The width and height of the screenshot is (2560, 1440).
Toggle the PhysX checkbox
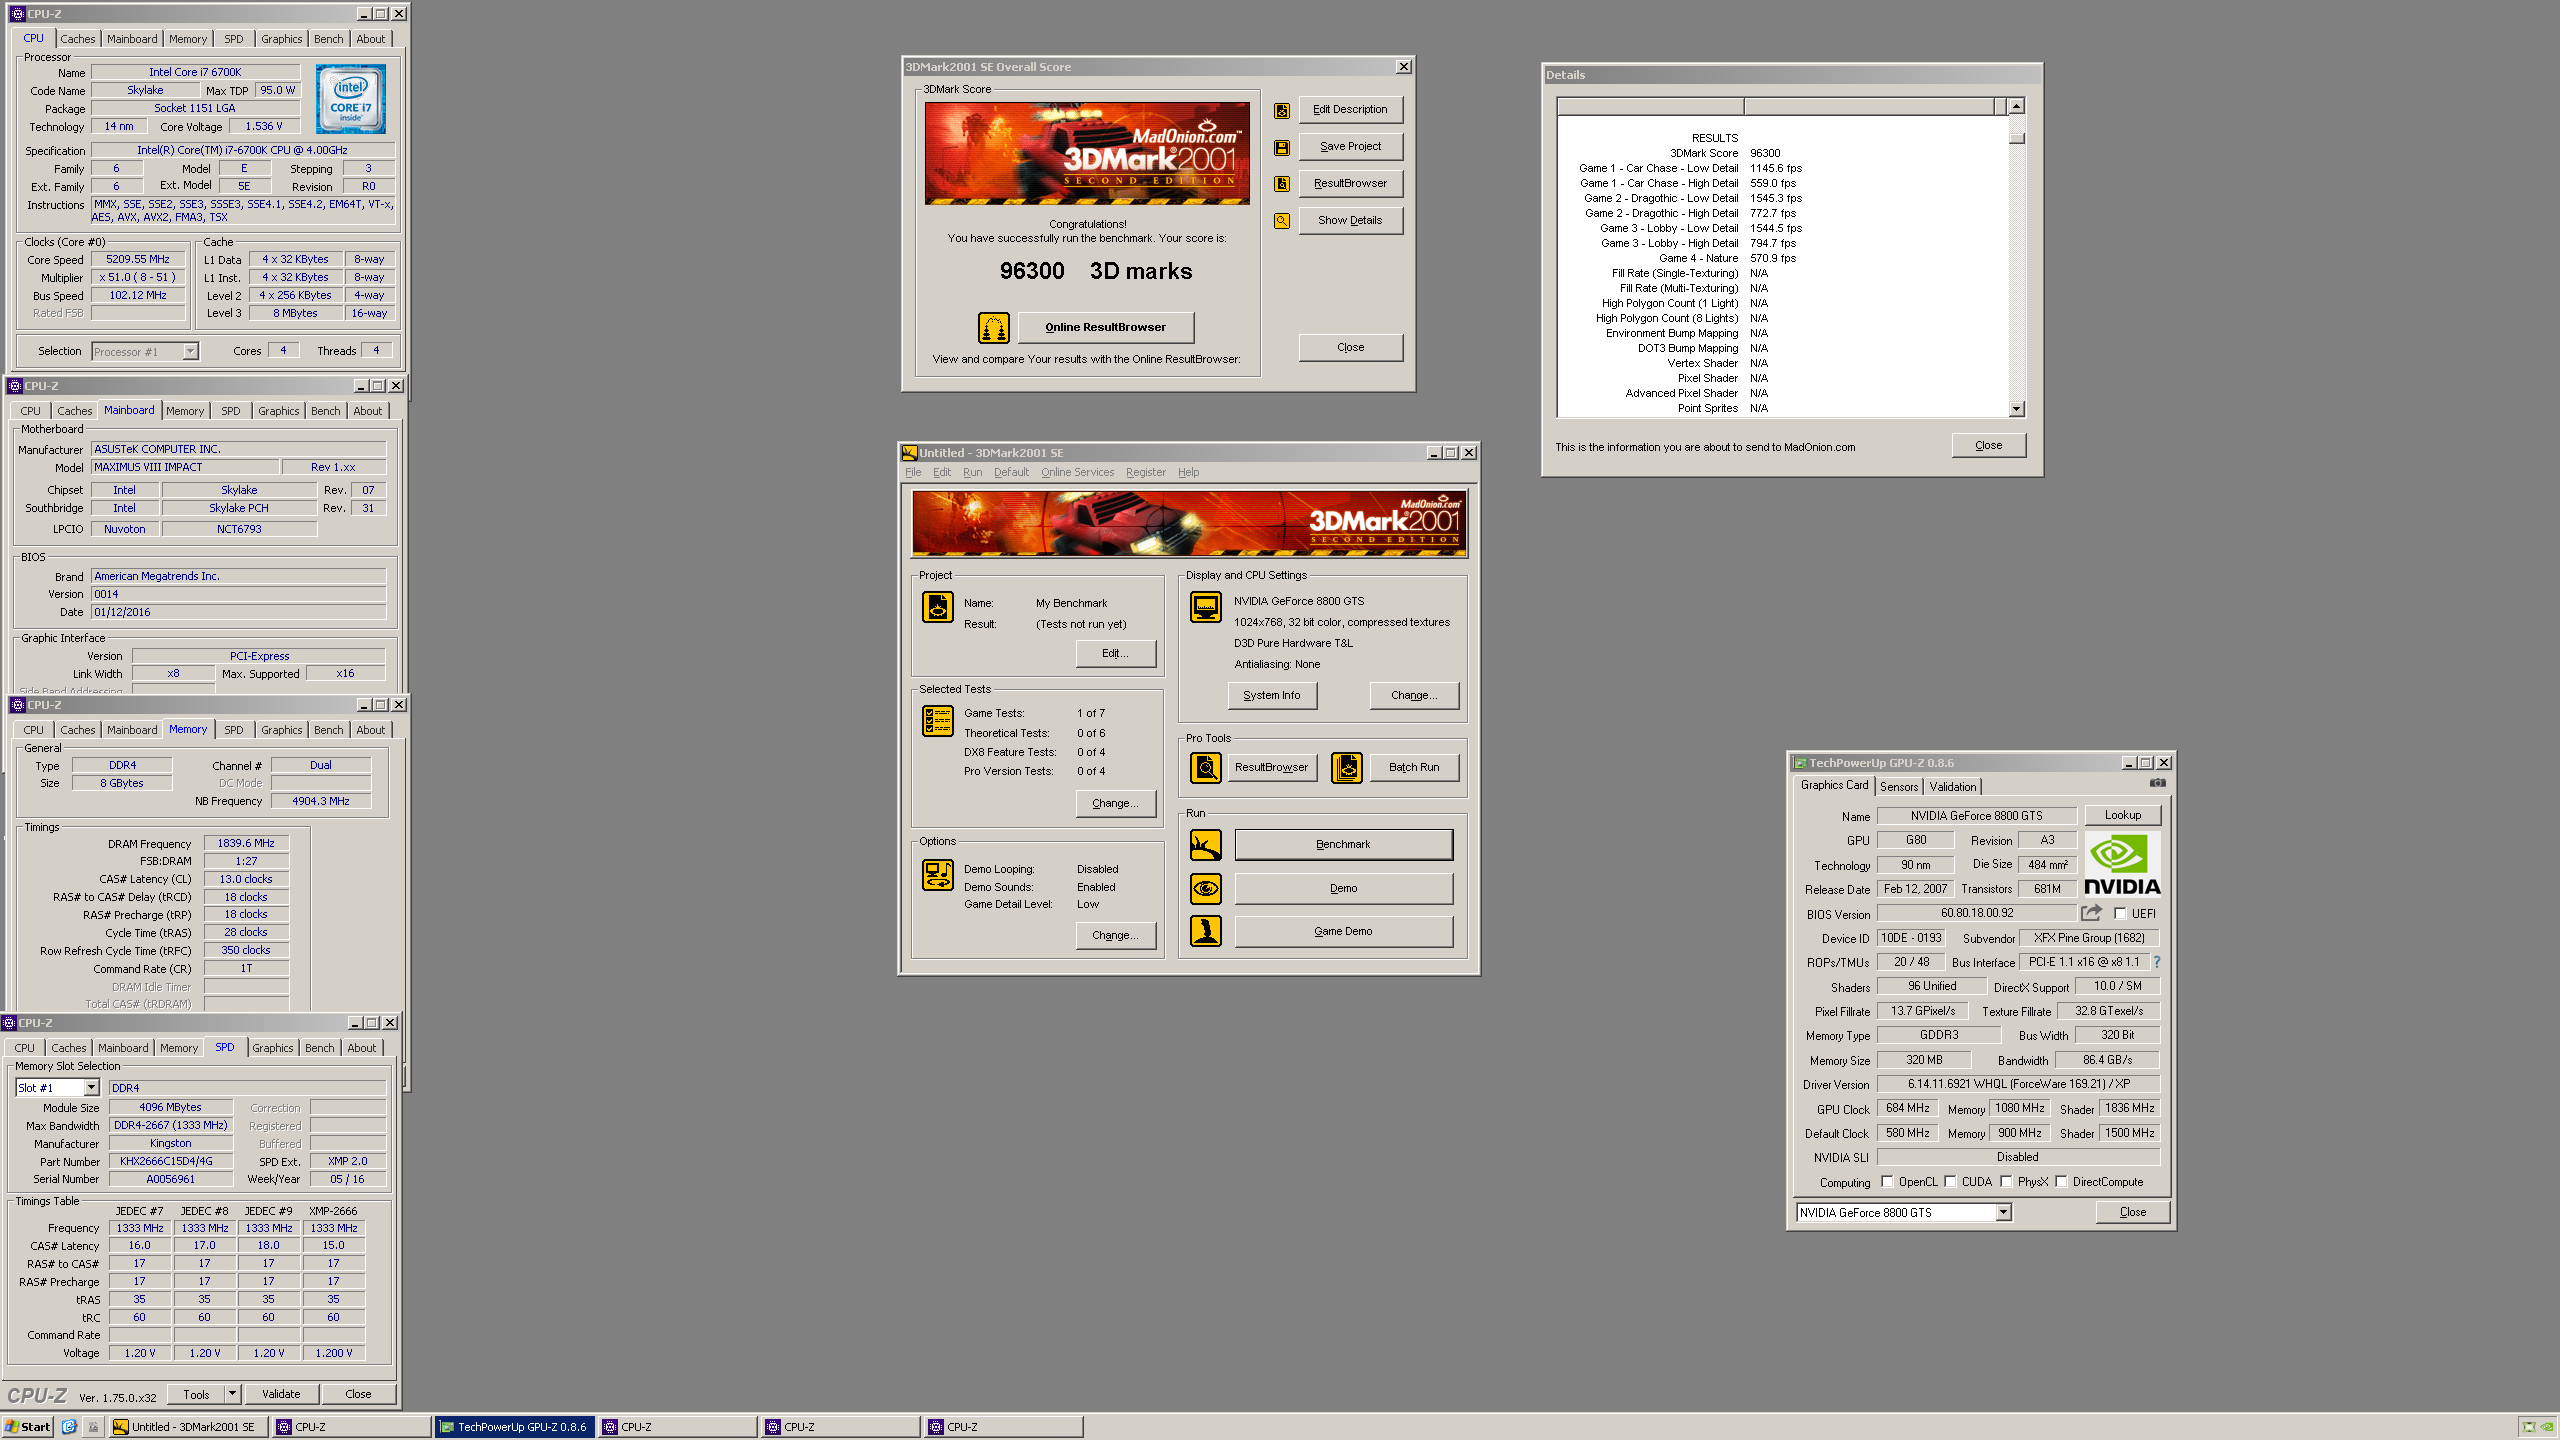point(2006,1182)
